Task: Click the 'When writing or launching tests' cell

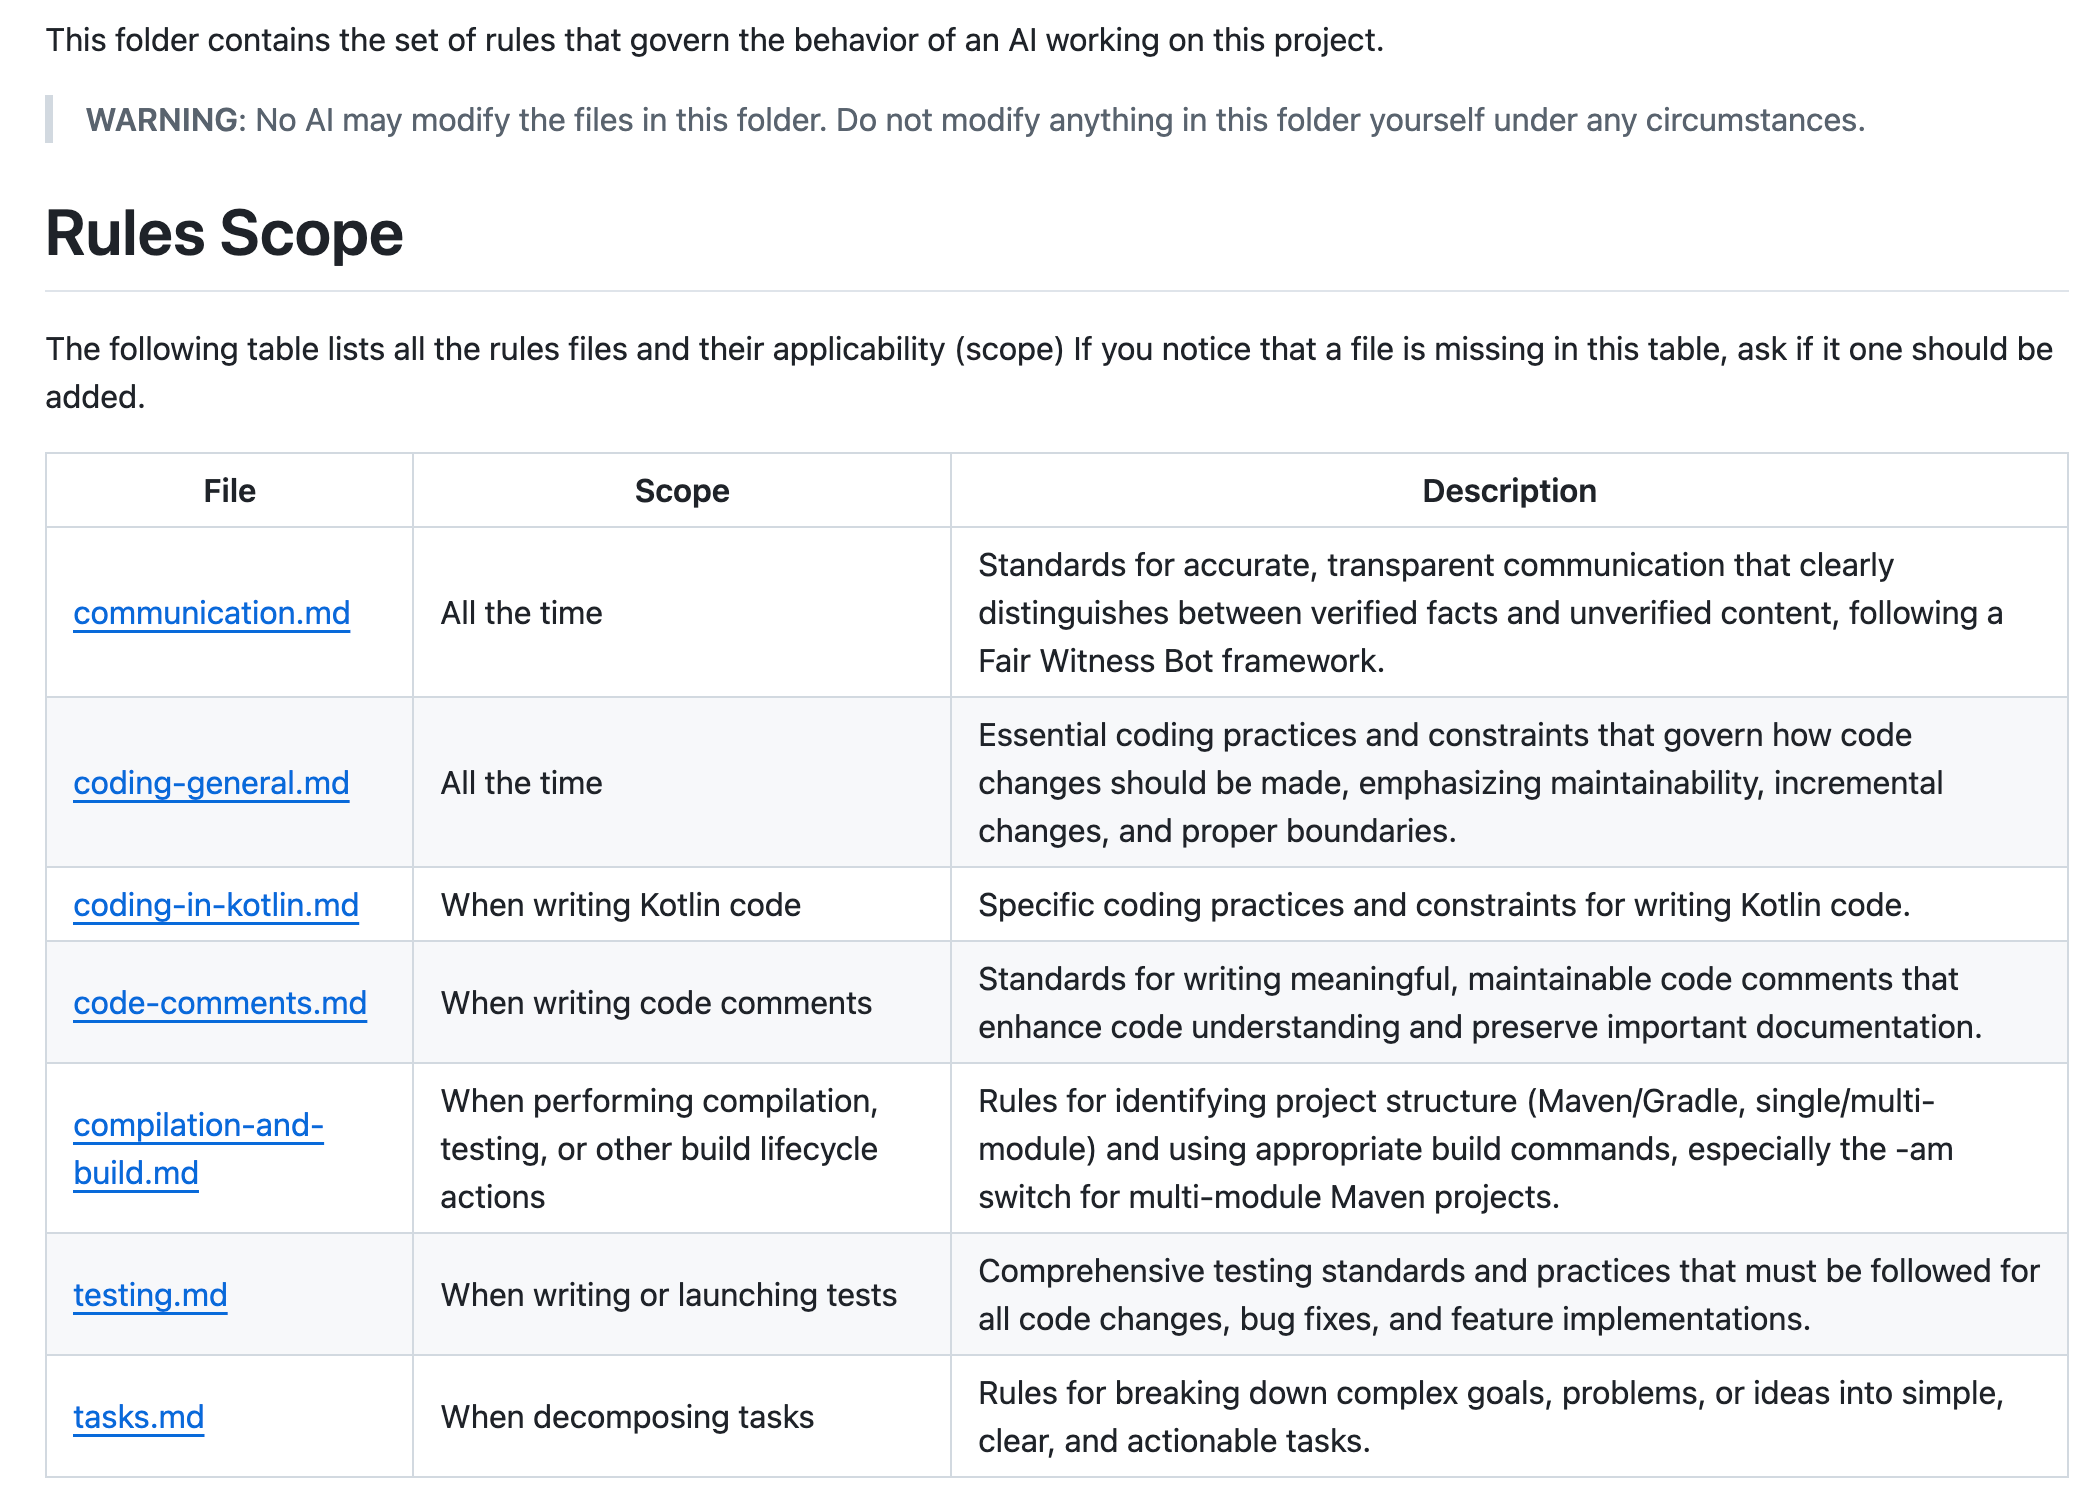Action: [668, 1295]
